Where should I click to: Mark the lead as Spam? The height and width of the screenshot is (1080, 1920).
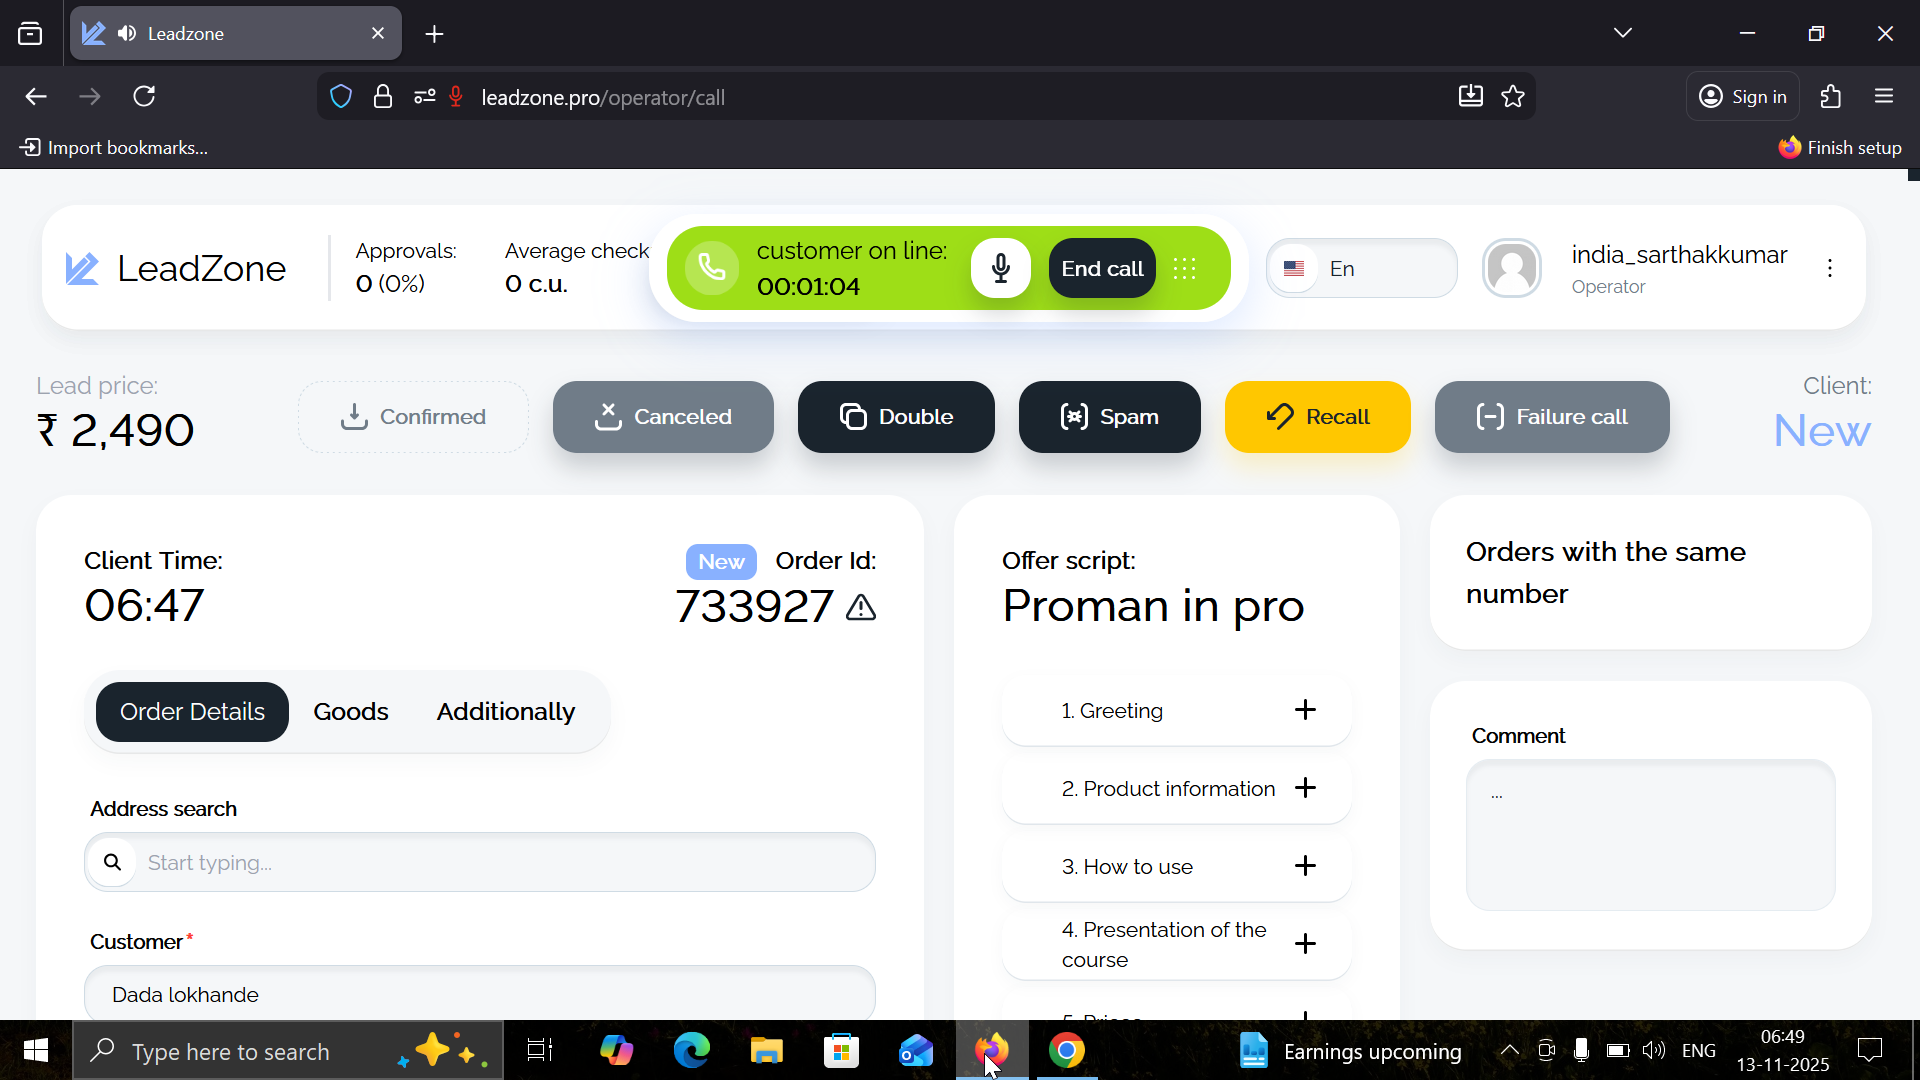point(1109,417)
